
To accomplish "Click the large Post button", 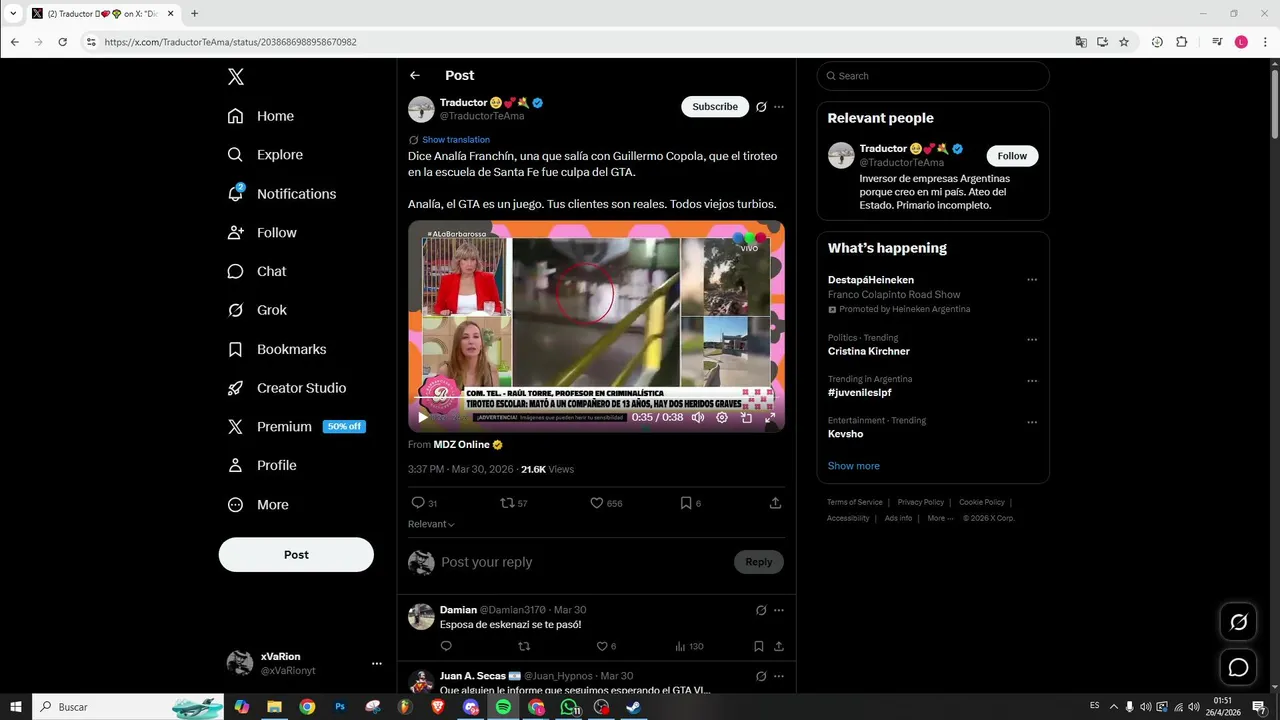I will click(x=296, y=555).
